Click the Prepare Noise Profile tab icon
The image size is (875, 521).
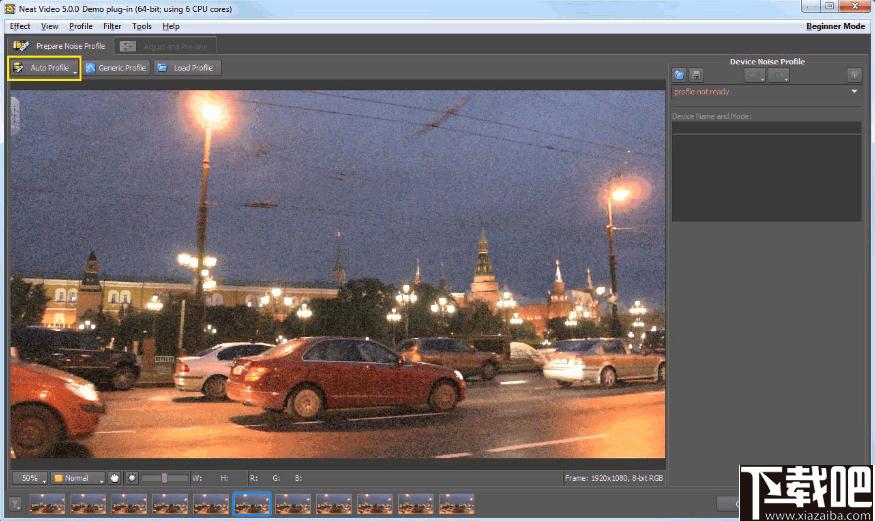click(21, 46)
